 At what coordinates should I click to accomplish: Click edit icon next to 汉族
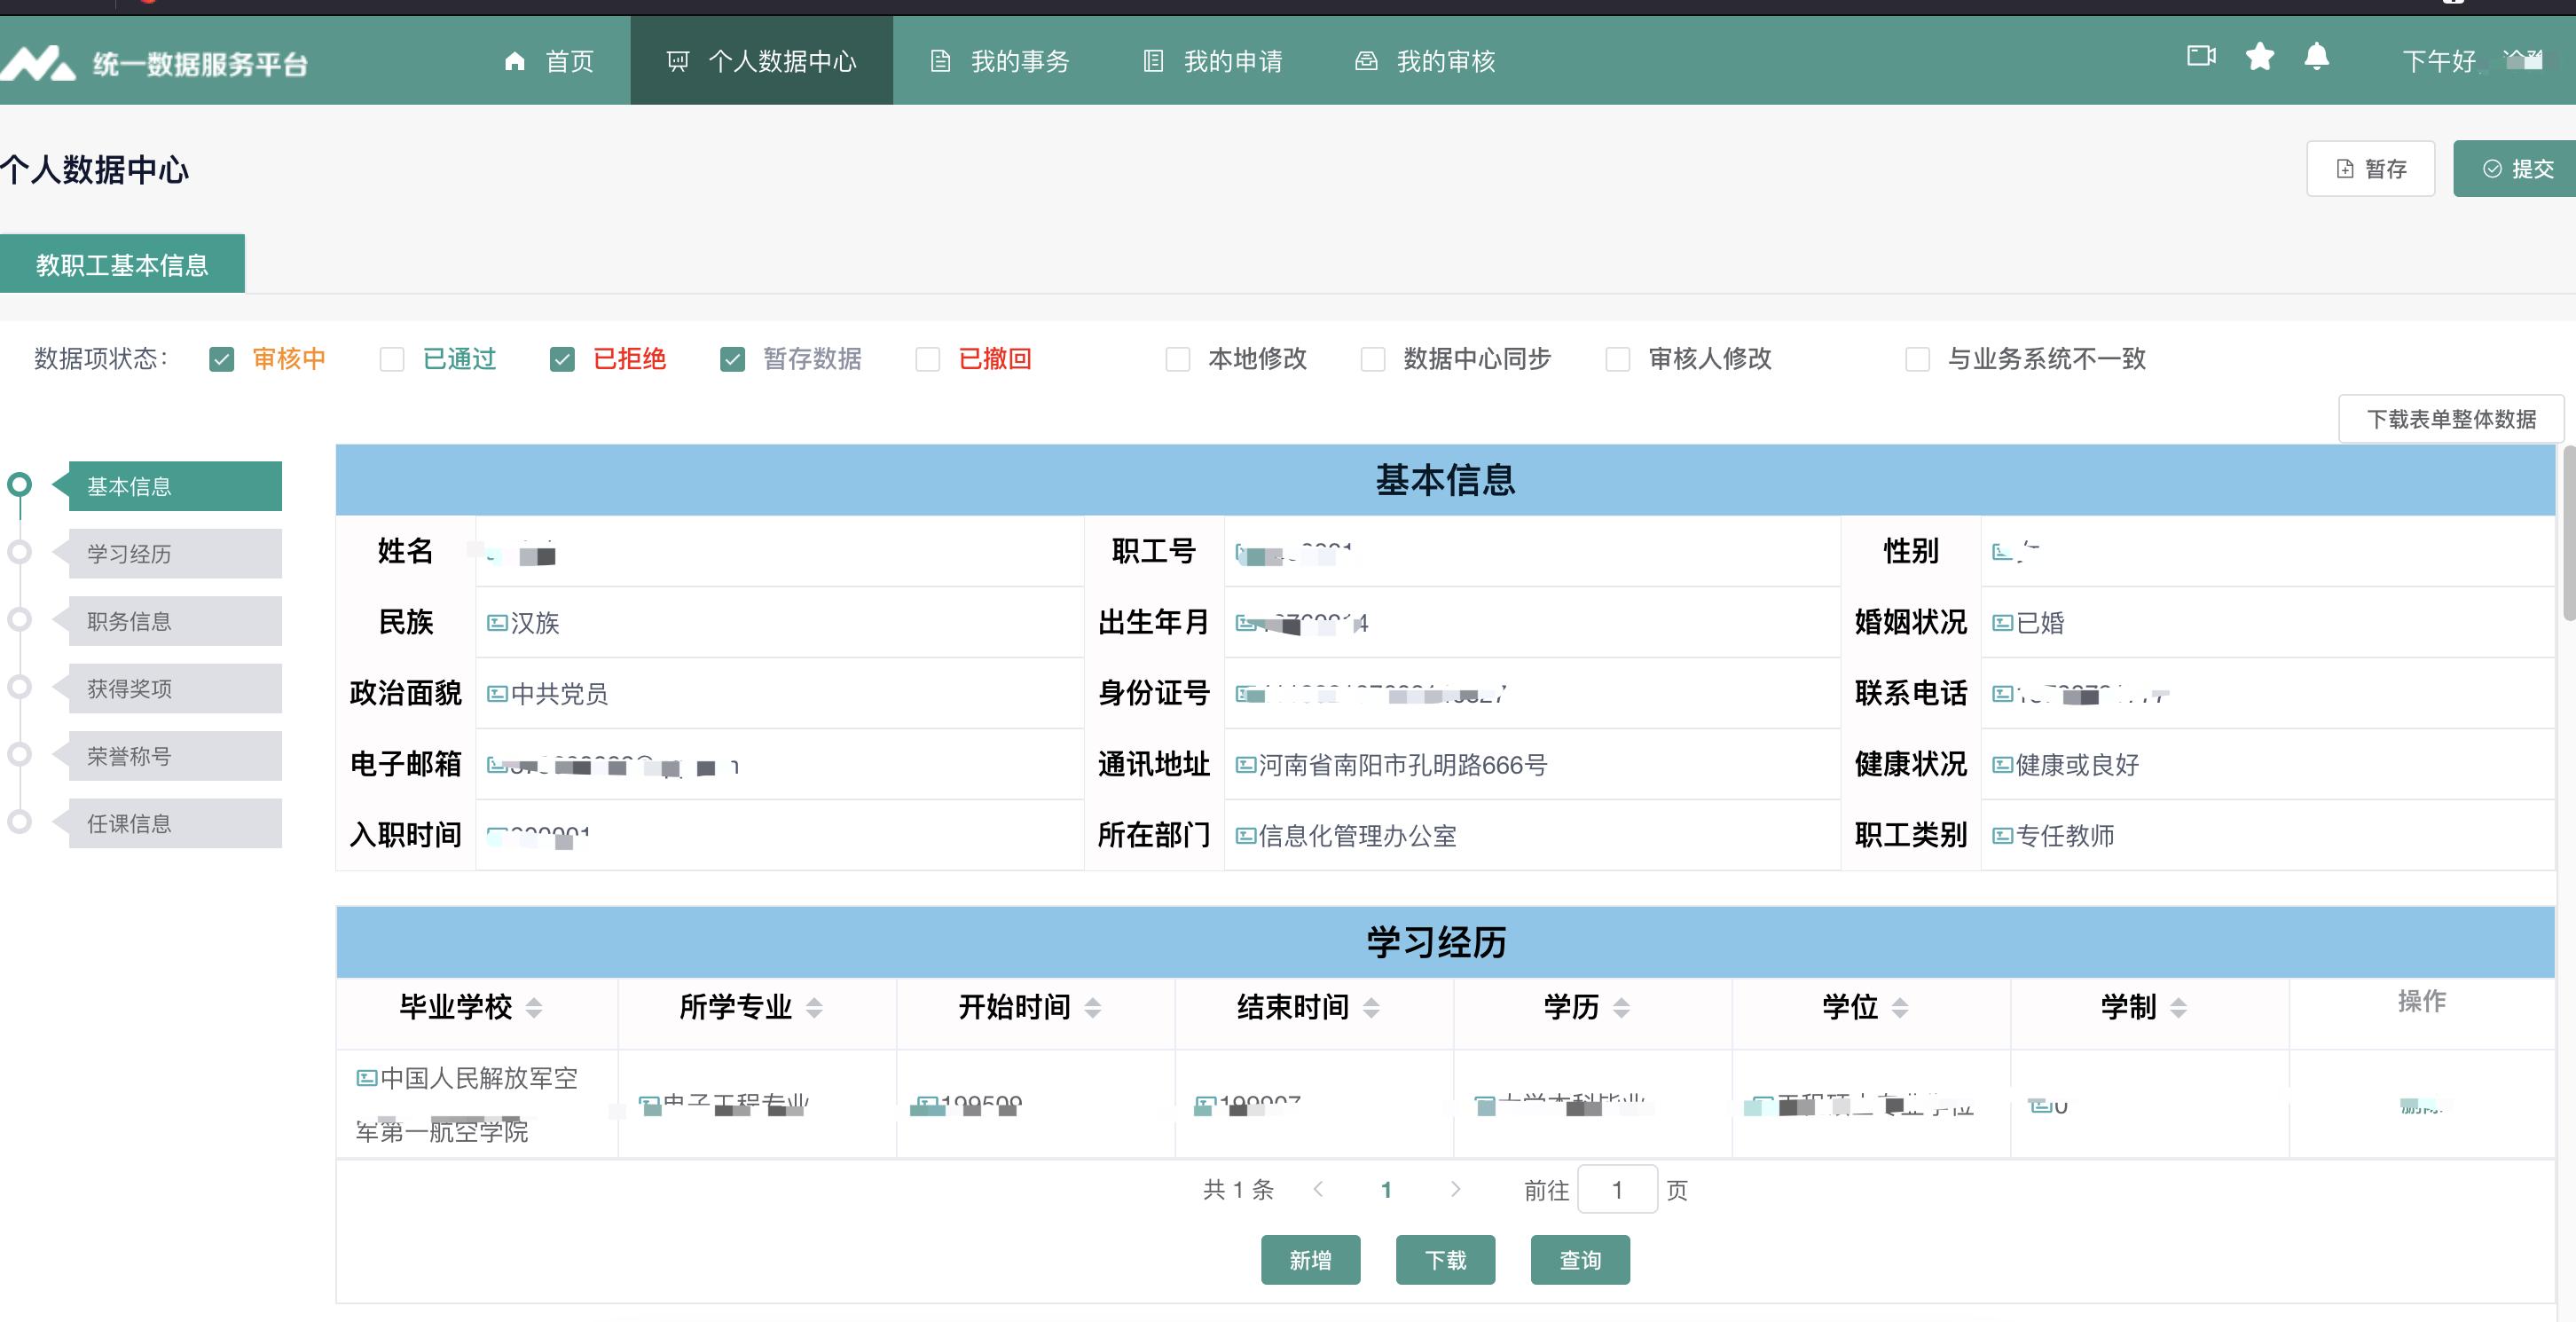pyautogui.click(x=497, y=623)
